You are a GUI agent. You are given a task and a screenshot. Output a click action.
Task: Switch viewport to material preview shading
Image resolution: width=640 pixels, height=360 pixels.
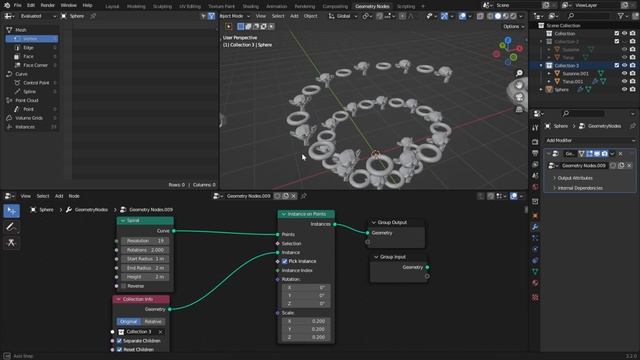505,16
